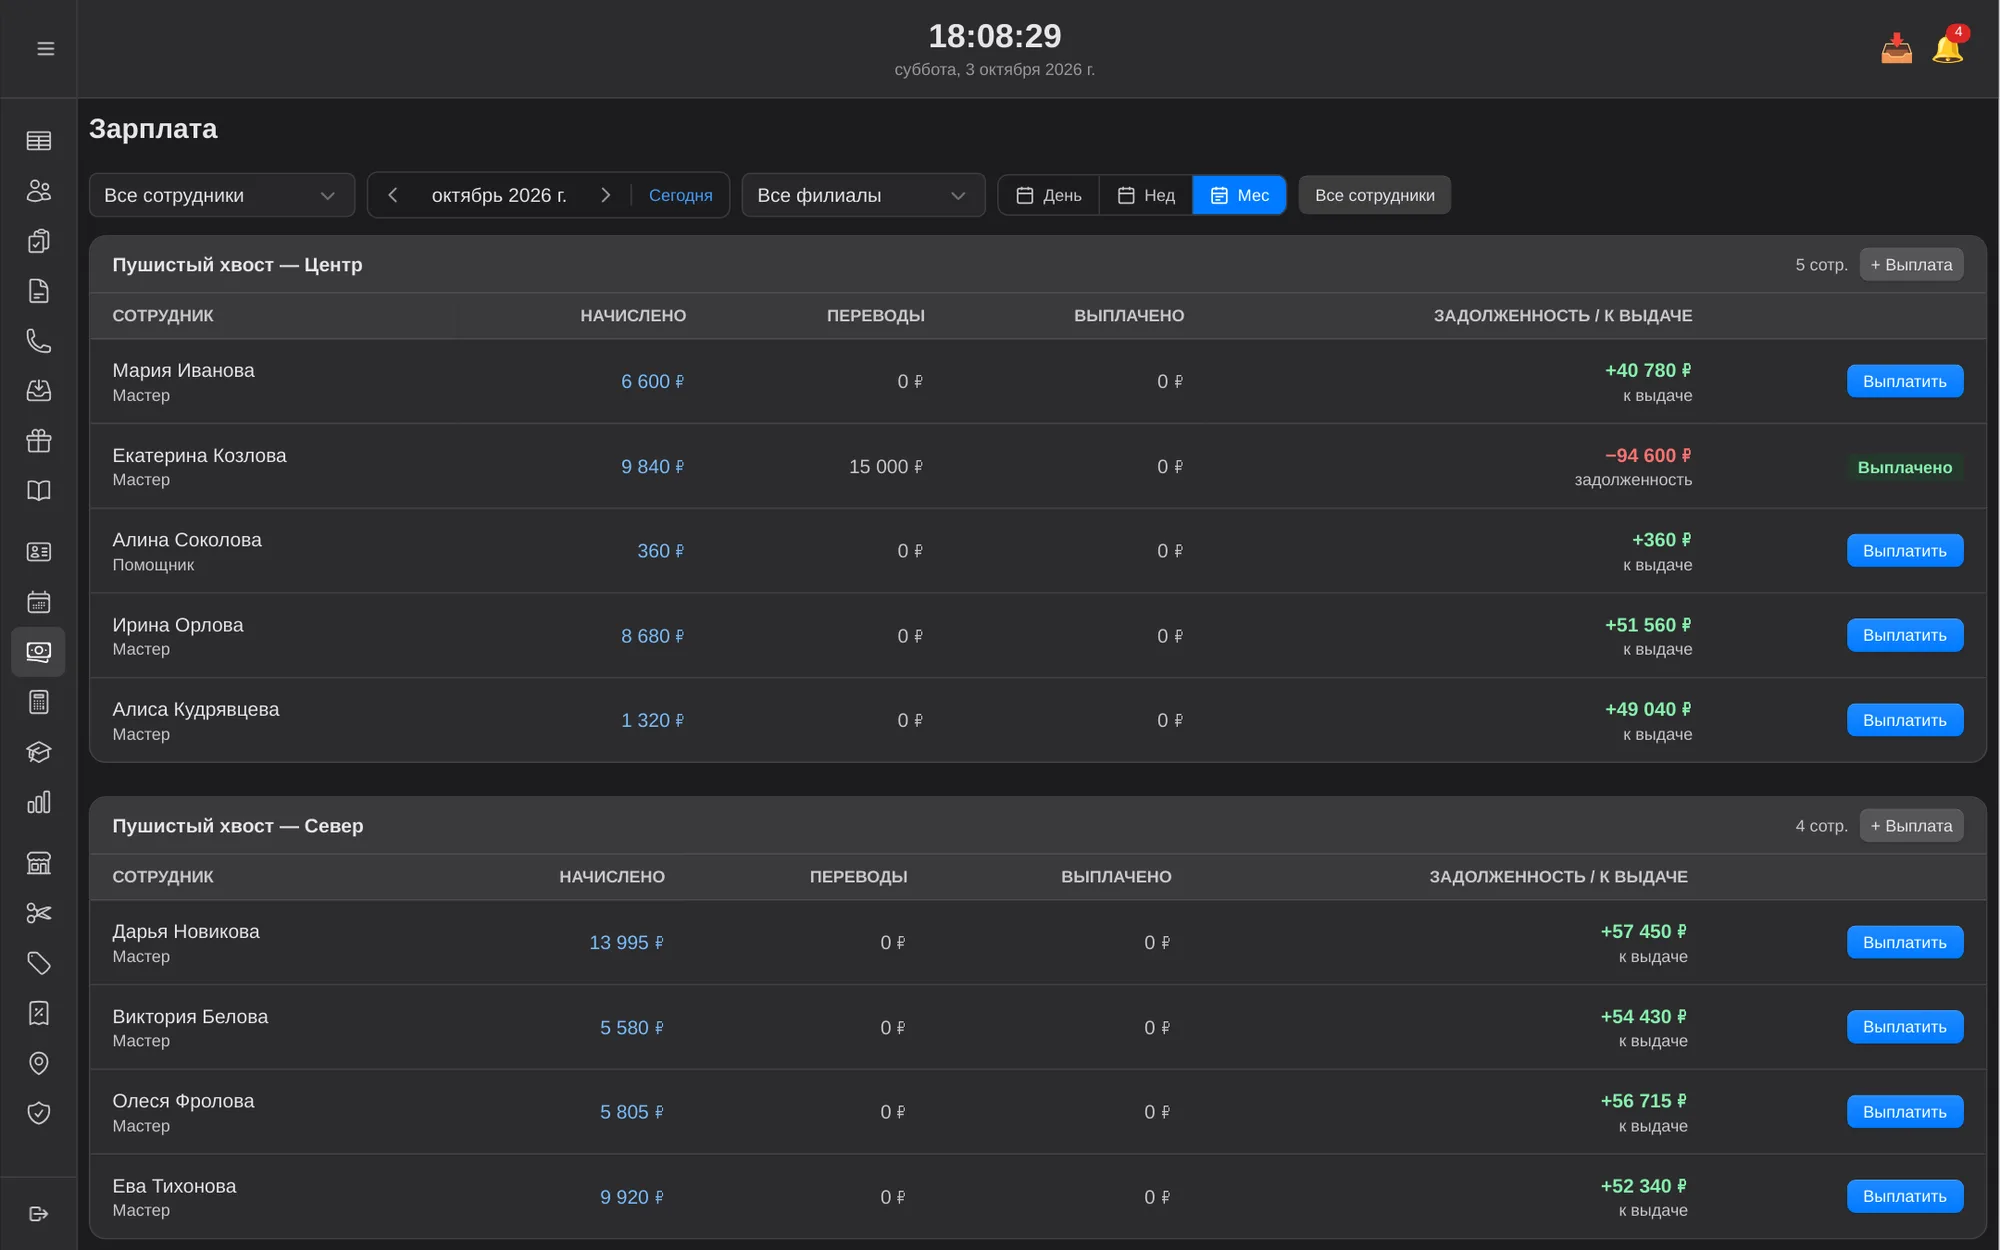Viewport: 2000px width, 1250px height.
Task: Open the clipboard checklist icon in sidebar
Action: [39, 241]
